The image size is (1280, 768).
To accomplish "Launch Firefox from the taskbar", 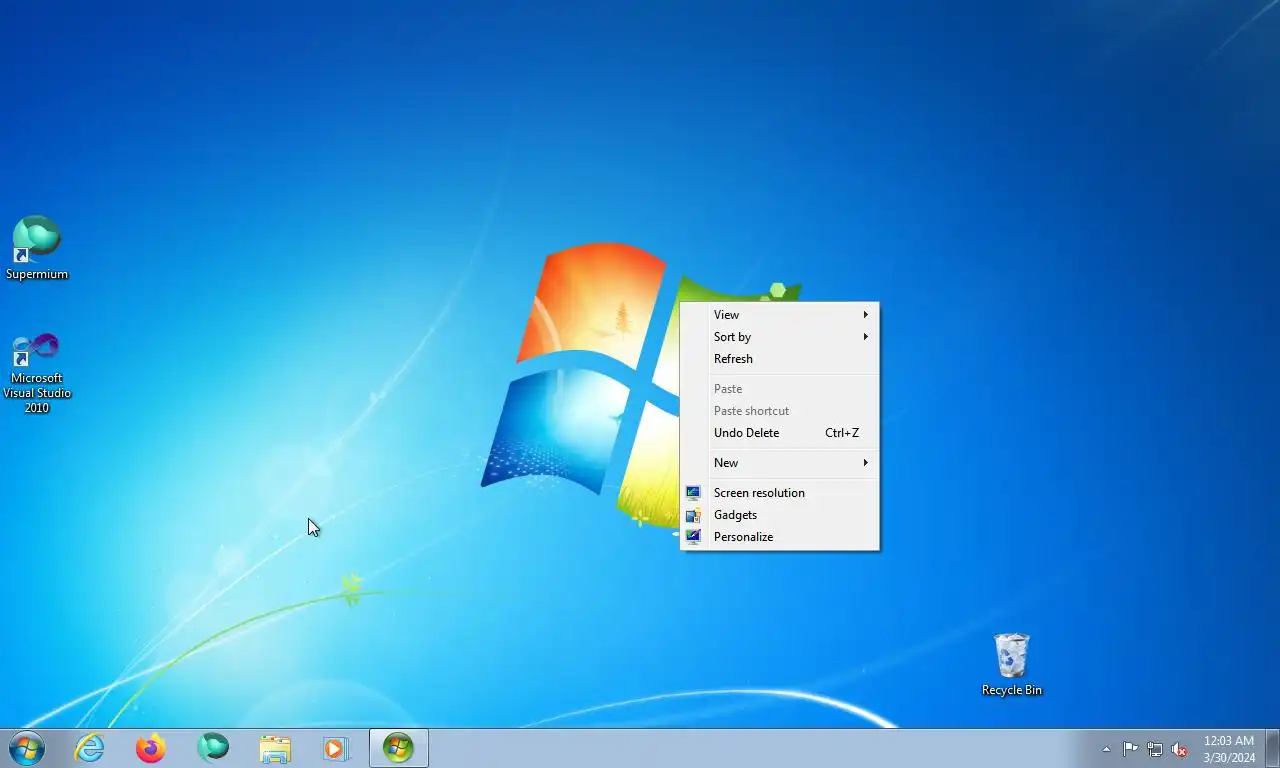I will [x=151, y=748].
